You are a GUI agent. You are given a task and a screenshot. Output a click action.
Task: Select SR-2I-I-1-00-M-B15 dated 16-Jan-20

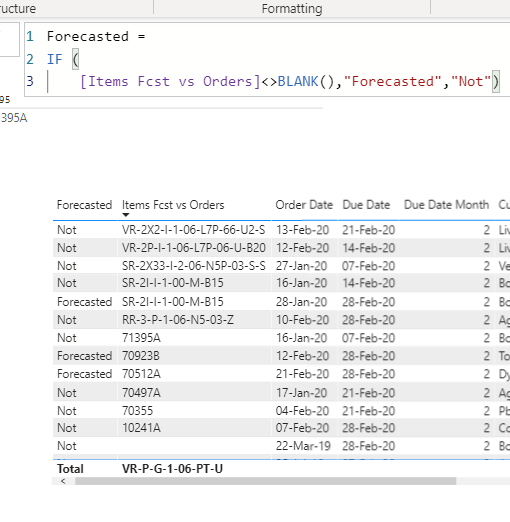tap(173, 283)
